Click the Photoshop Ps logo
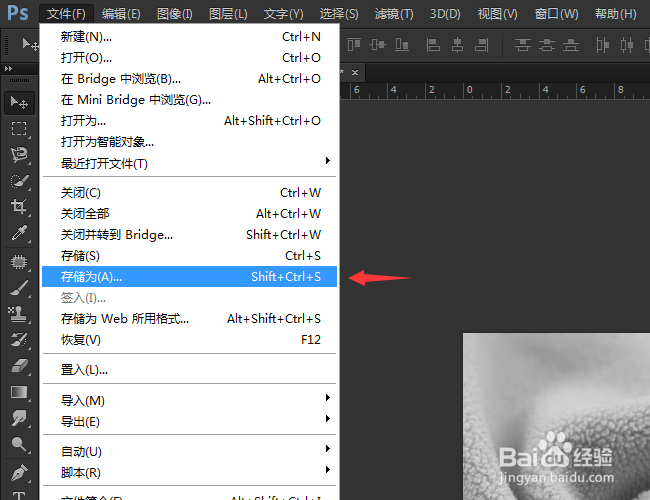650x500 pixels. (x=18, y=13)
